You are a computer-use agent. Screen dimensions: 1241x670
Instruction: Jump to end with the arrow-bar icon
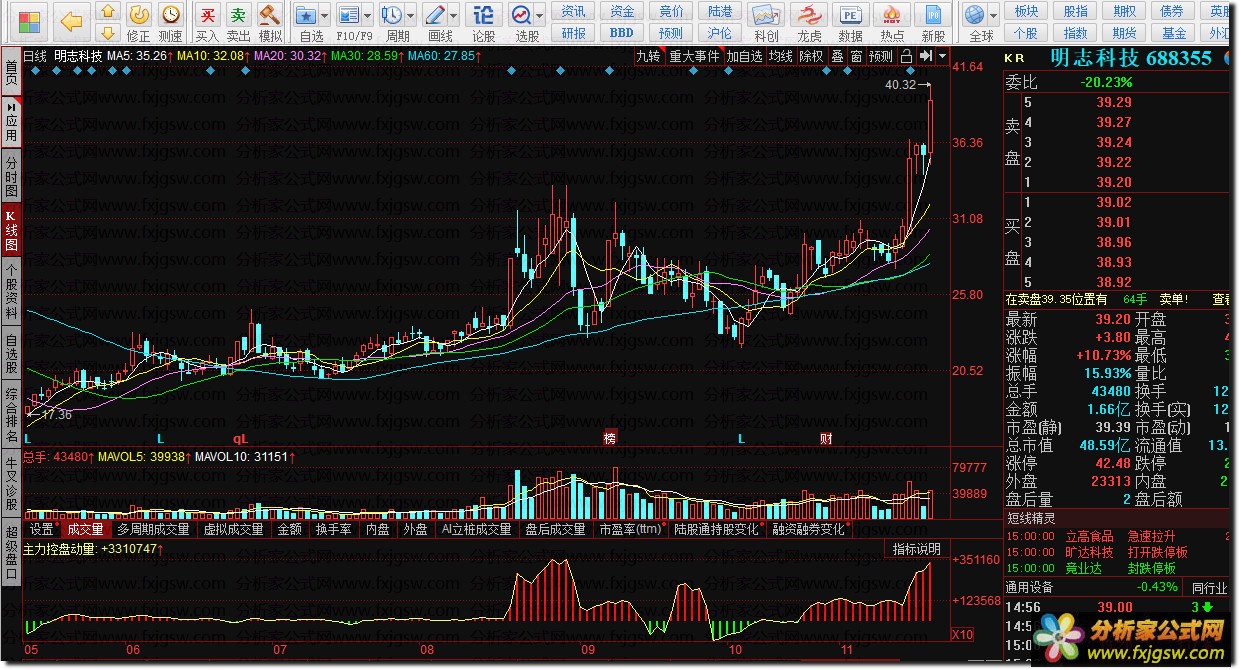coord(926,56)
